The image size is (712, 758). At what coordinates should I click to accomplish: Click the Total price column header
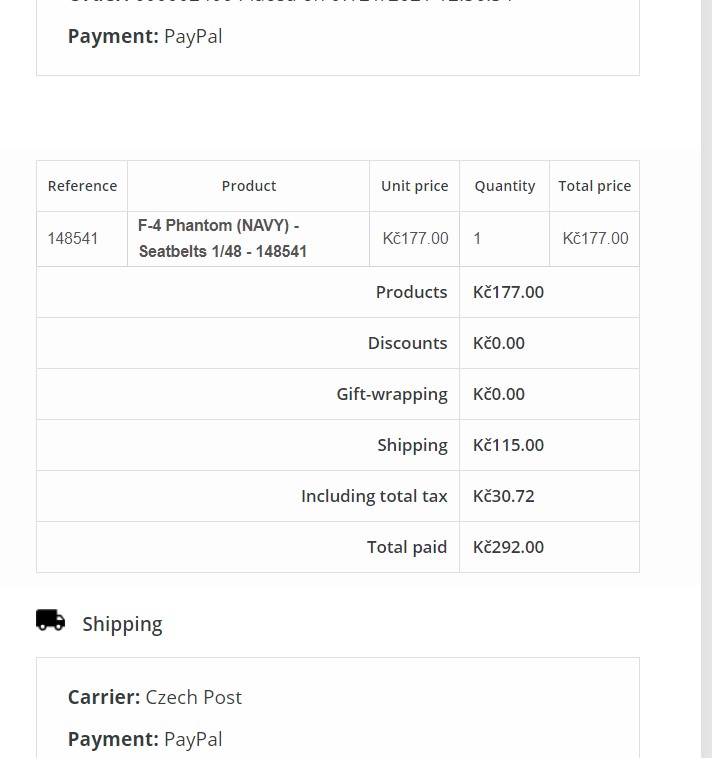[x=595, y=186]
